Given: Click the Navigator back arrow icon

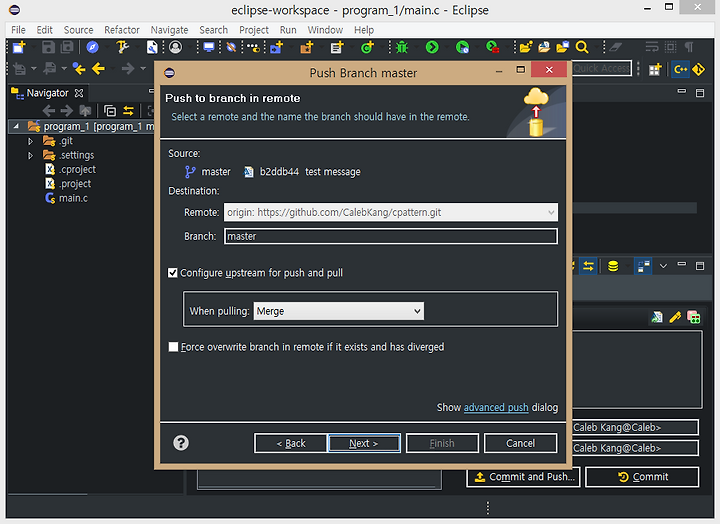Looking at the screenshot, I should 49,111.
